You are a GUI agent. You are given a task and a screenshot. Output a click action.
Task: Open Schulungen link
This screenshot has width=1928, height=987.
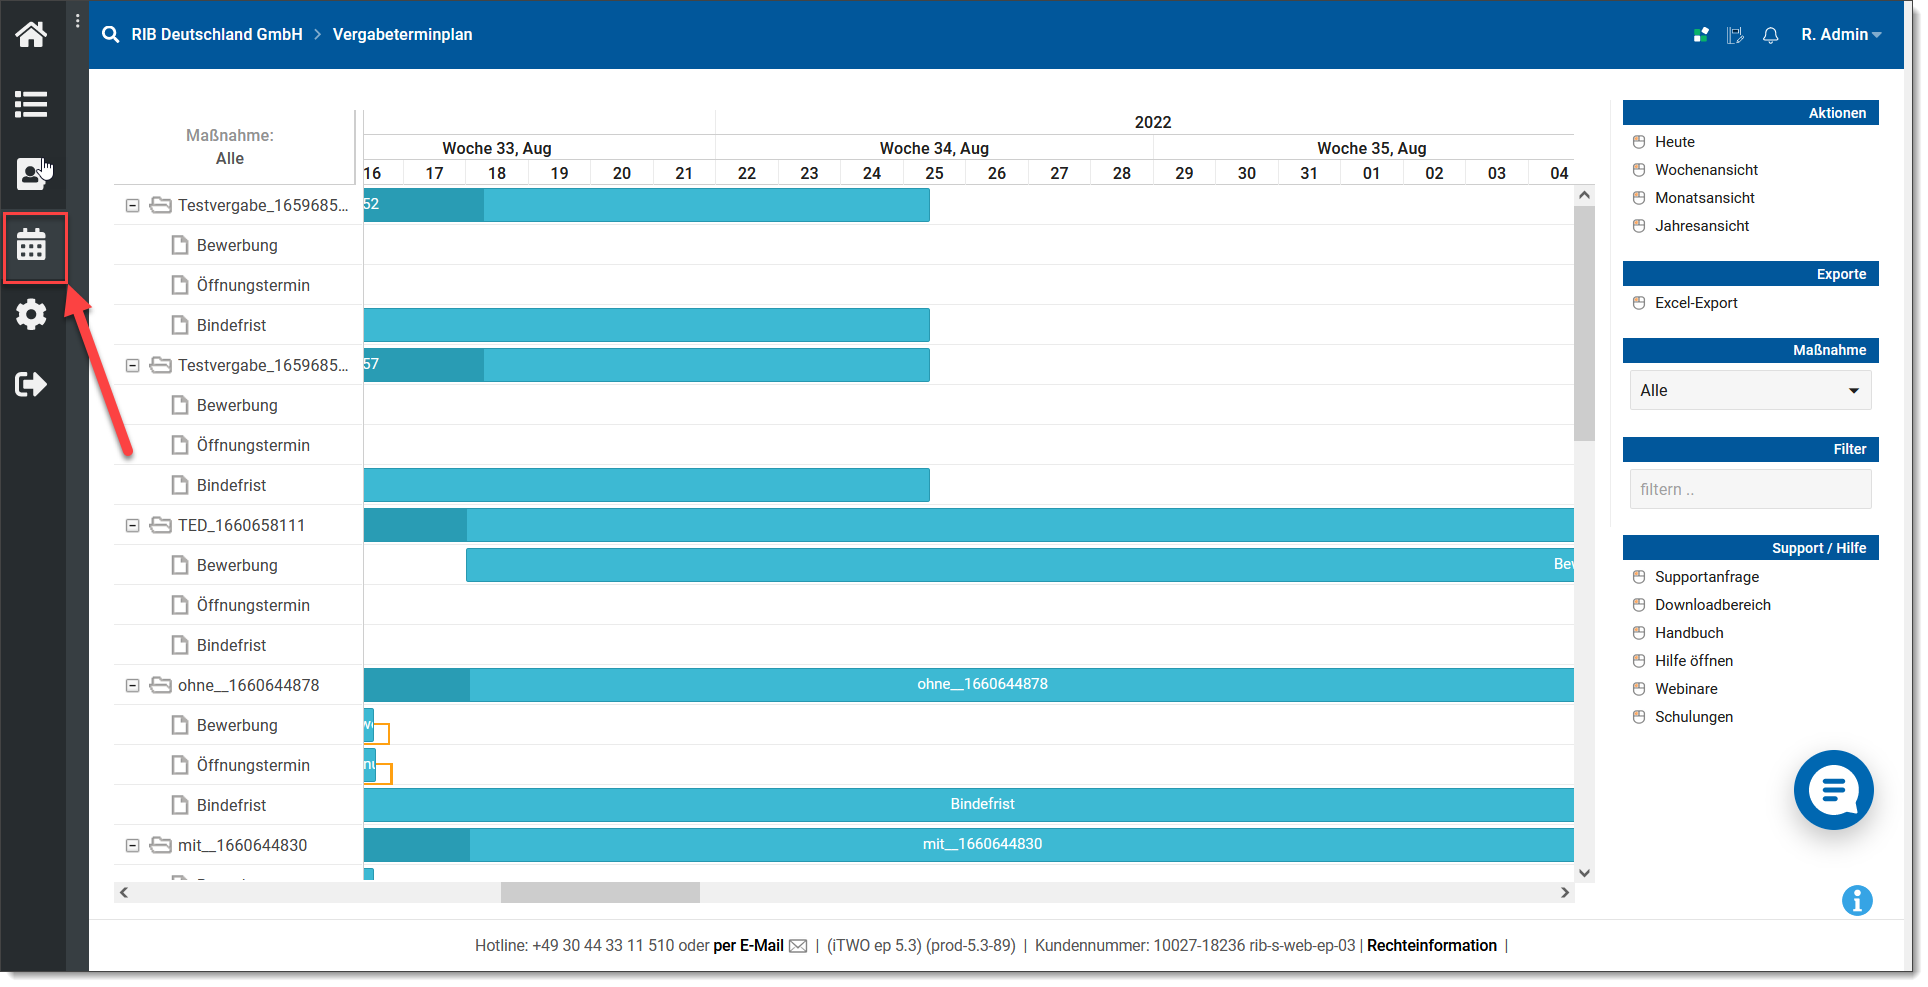point(1694,717)
